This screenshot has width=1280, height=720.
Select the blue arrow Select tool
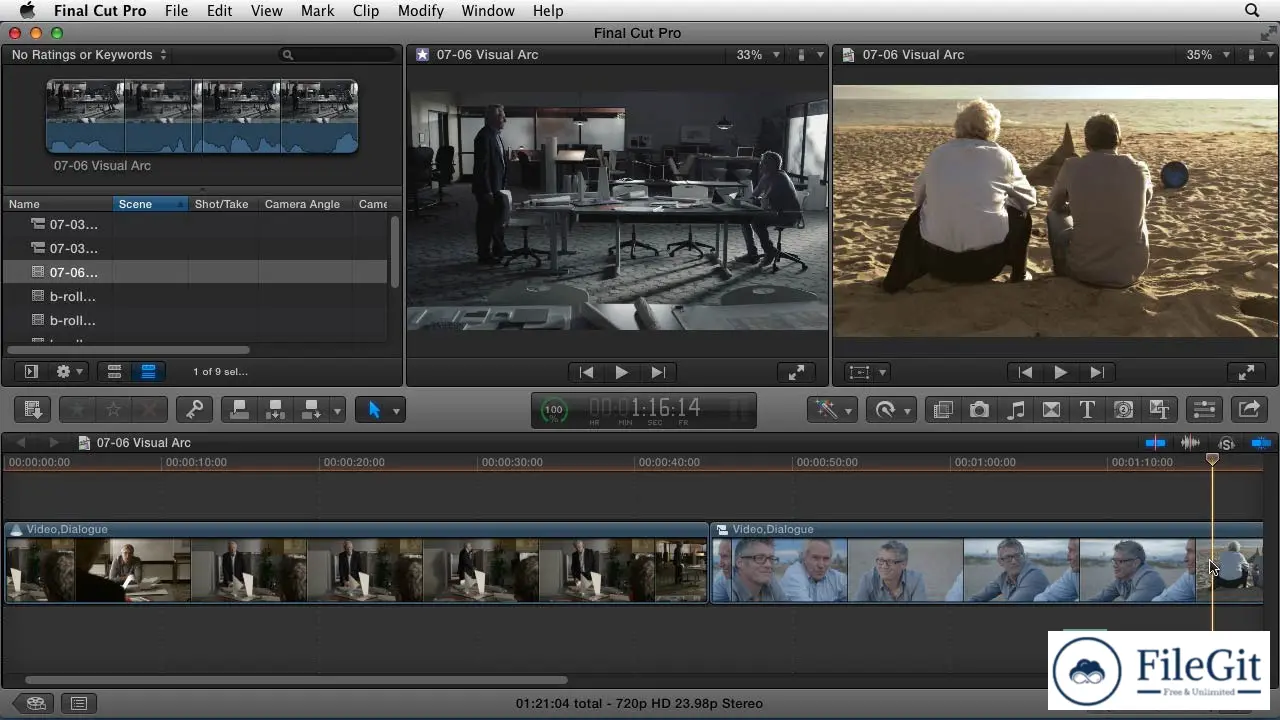[x=374, y=409]
